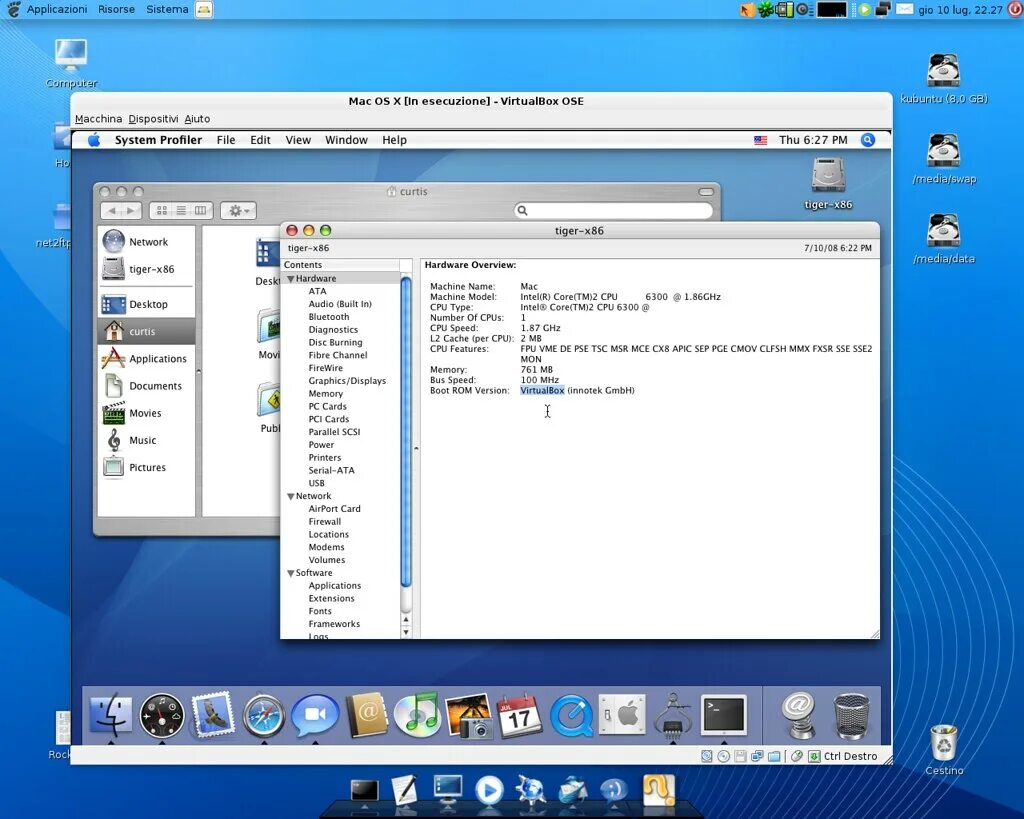The image size is (1024, 819).
Task: Select Extensions under Software
Action: pyautogui.click(x=331, y=598)
